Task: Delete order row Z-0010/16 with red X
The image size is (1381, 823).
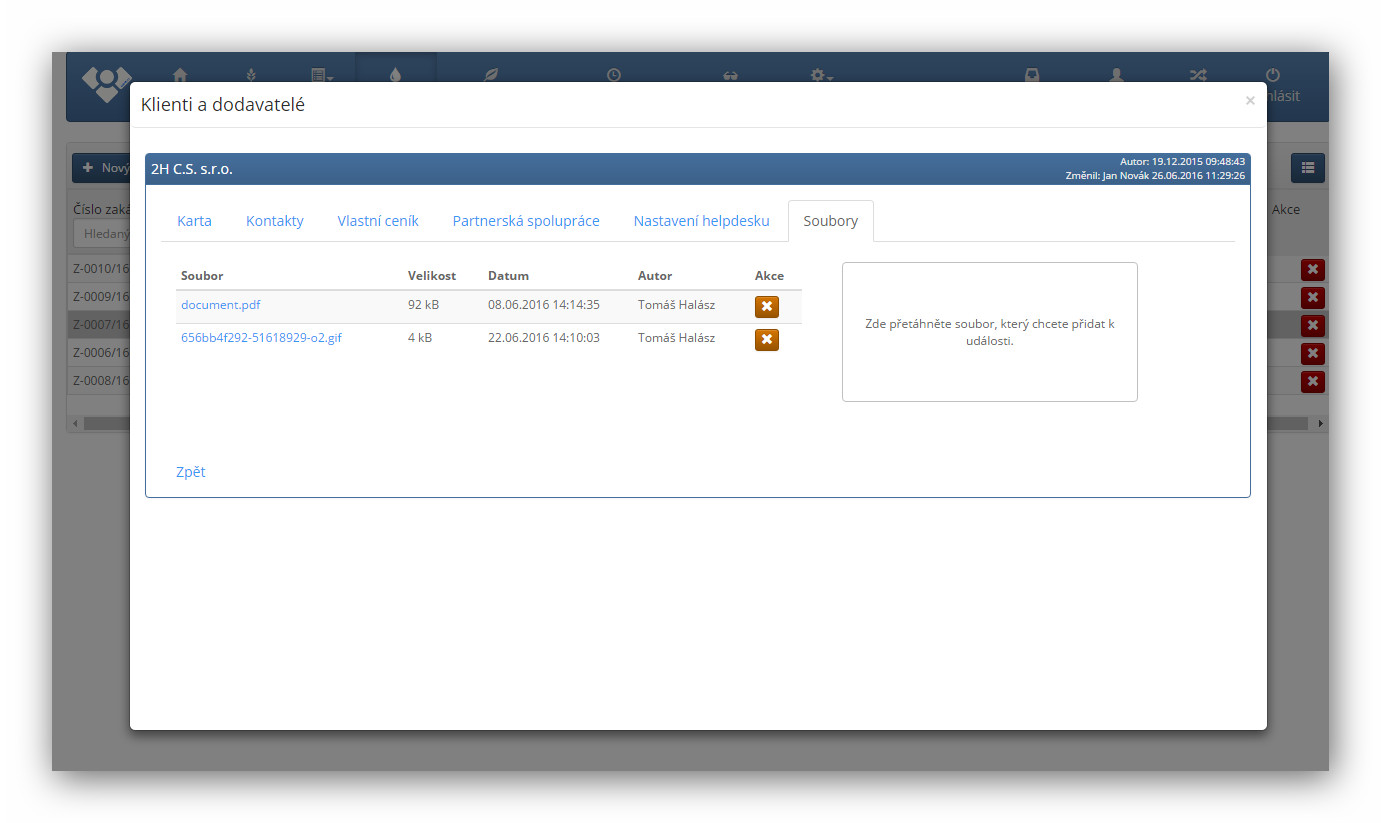Action: tap(1312, 269)
